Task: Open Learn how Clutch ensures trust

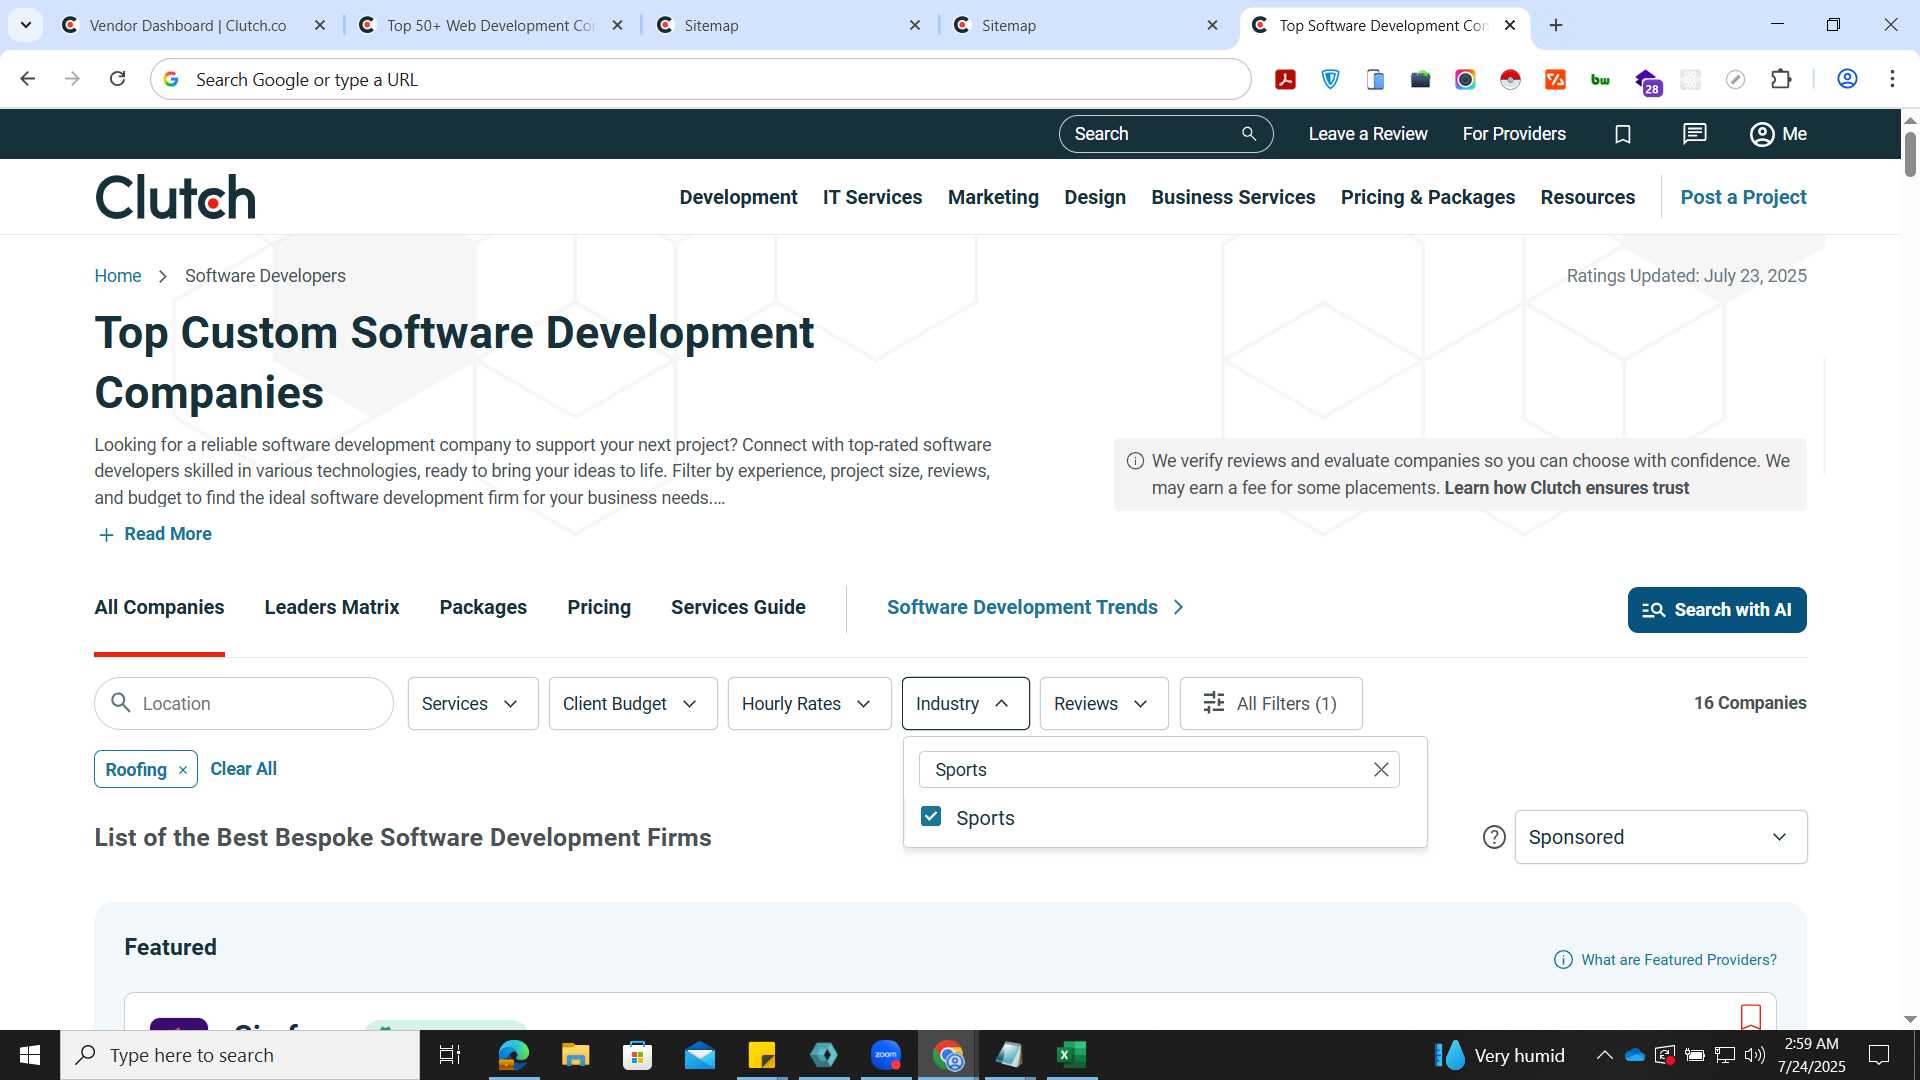Action: [x=1566, y=488]
